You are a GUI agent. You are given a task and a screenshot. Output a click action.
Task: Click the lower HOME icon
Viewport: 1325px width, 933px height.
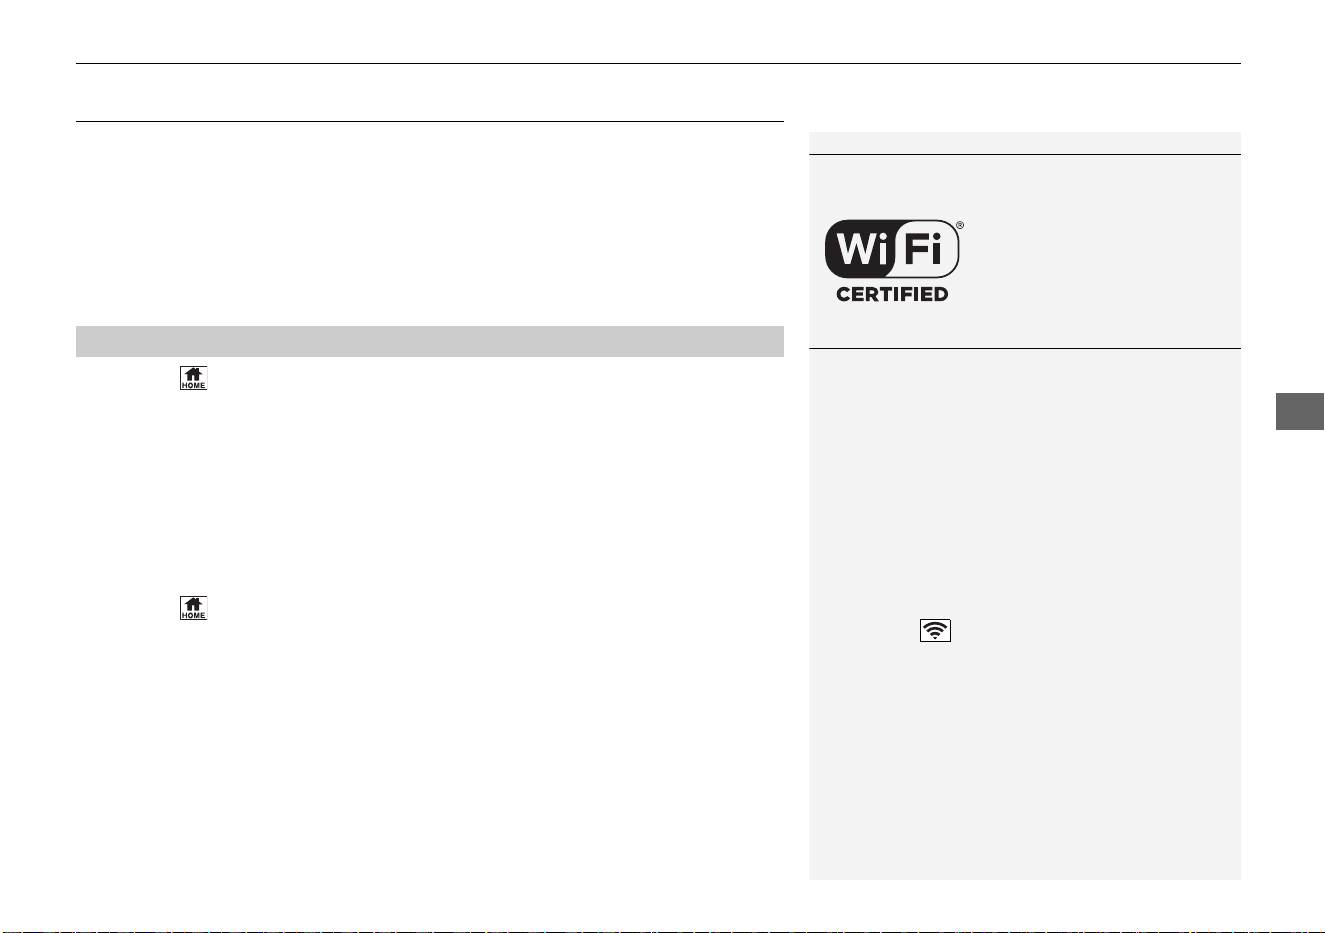pyautogui.click(x=193, y=608)
